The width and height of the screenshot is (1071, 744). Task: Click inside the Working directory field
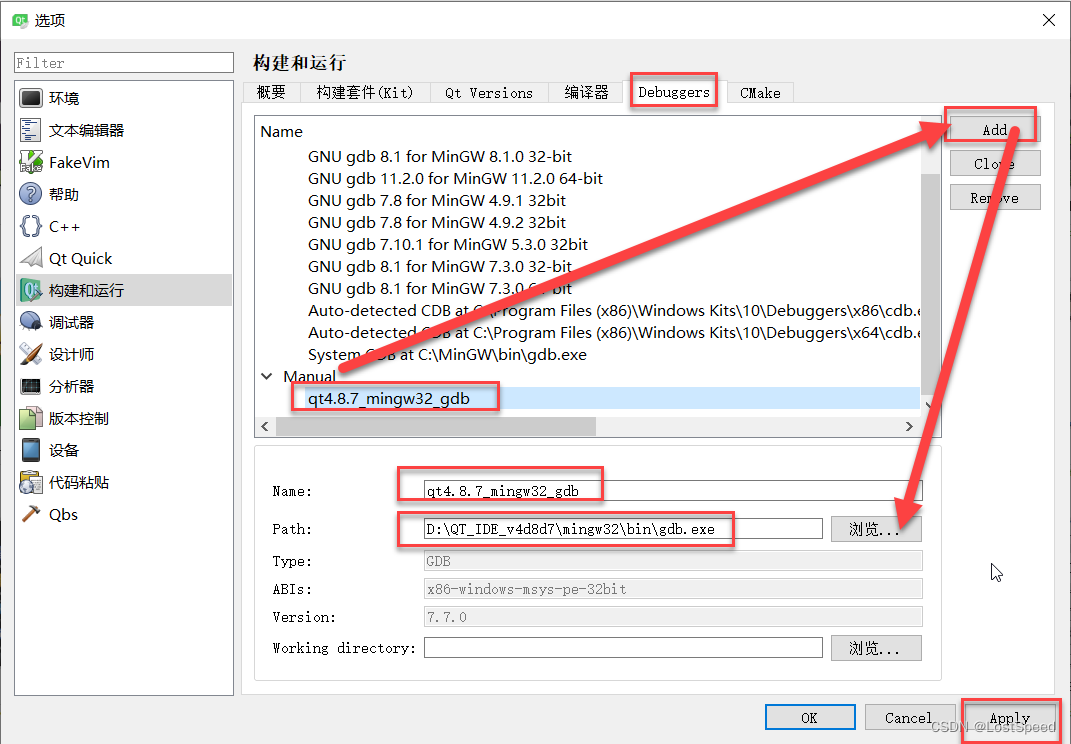click(x=623, y=647)
